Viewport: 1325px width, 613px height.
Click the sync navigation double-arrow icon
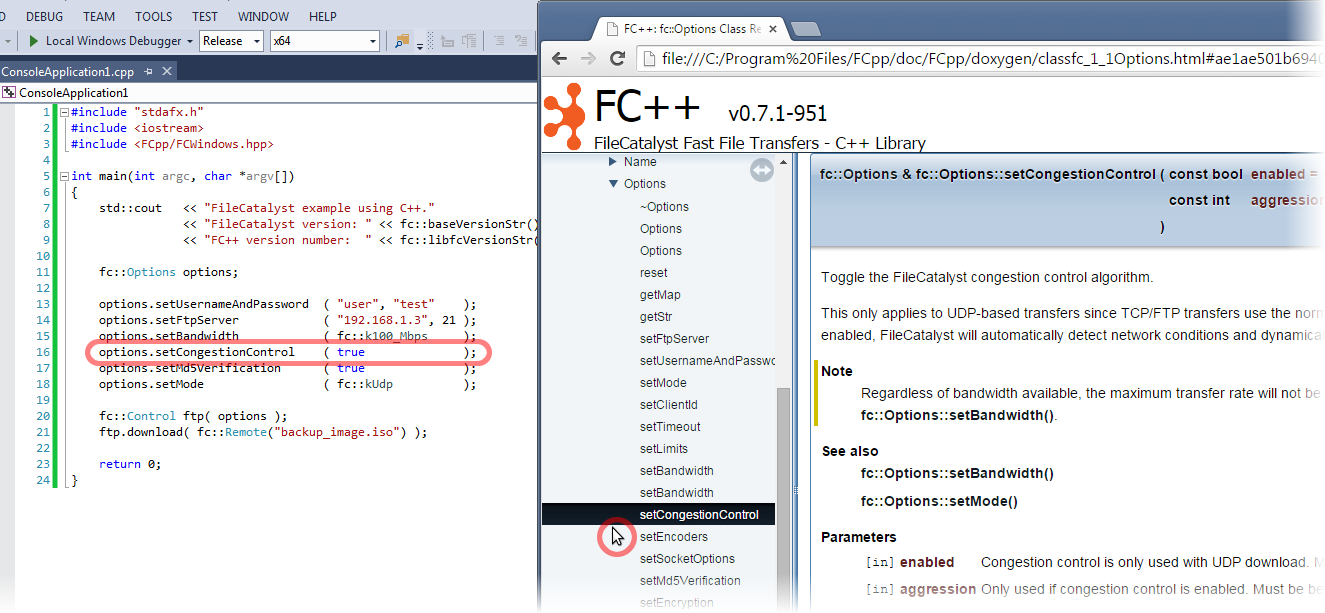[762, 171]
